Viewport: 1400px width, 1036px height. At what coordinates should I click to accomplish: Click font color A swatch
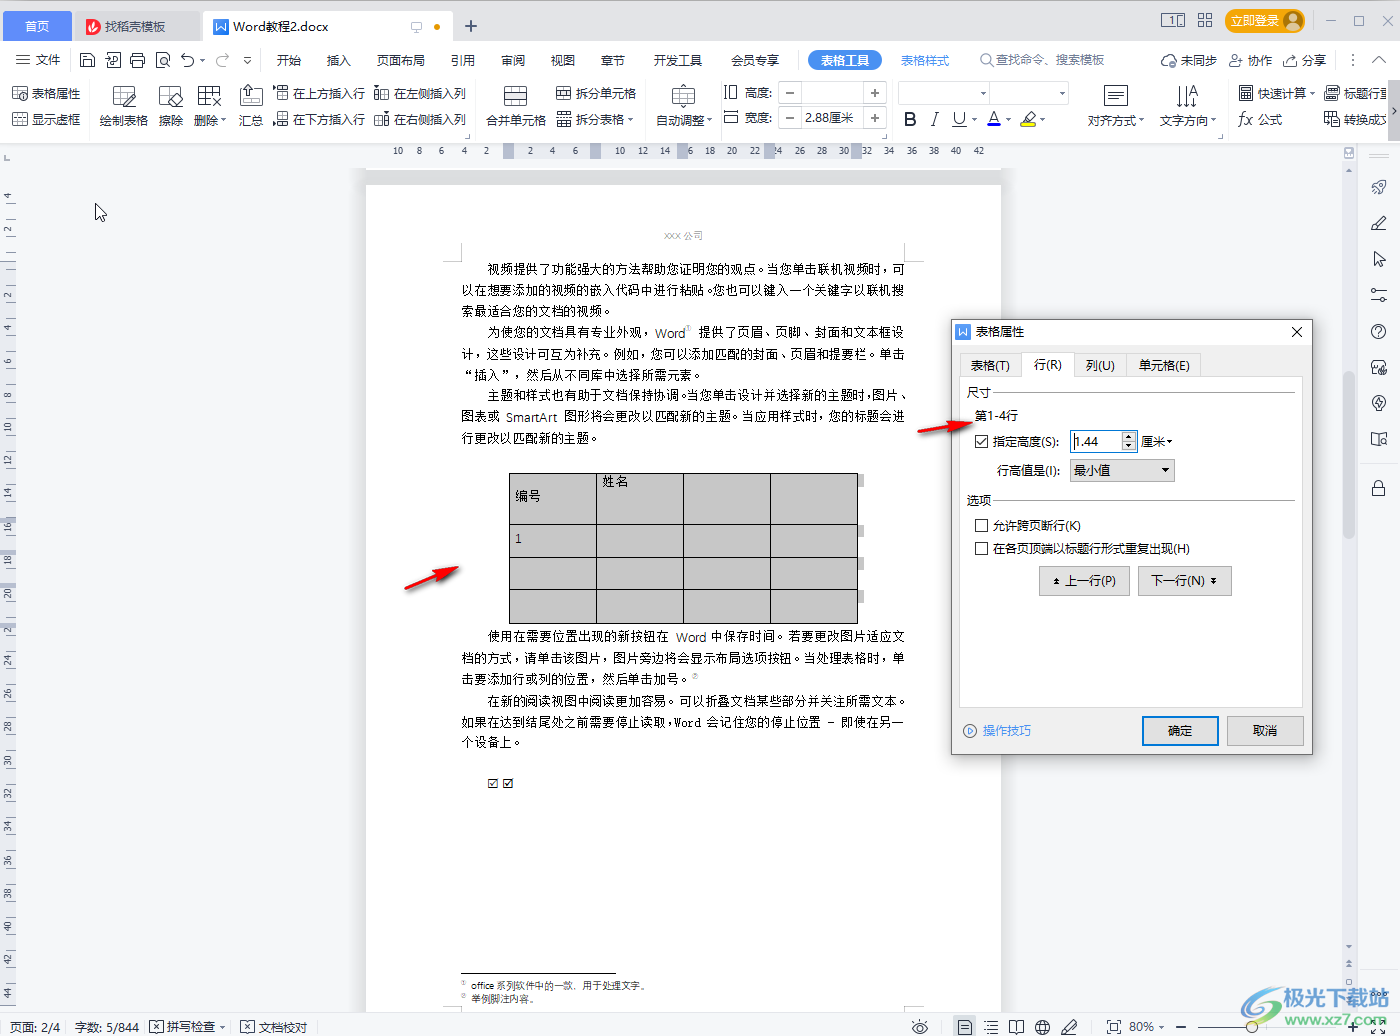click(x=994, y=119)
